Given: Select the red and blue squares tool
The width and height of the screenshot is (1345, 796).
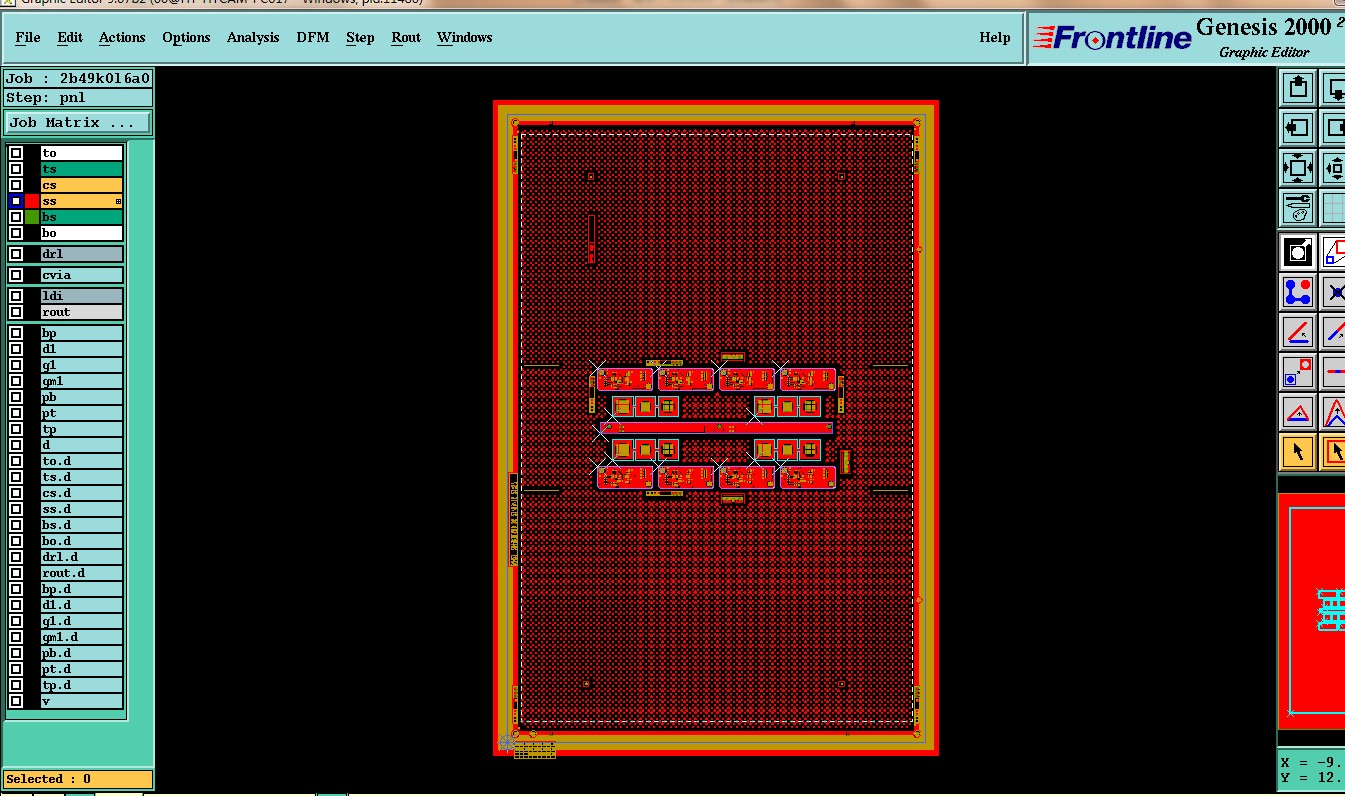Looking at the screenshot, I should 1298,372.
